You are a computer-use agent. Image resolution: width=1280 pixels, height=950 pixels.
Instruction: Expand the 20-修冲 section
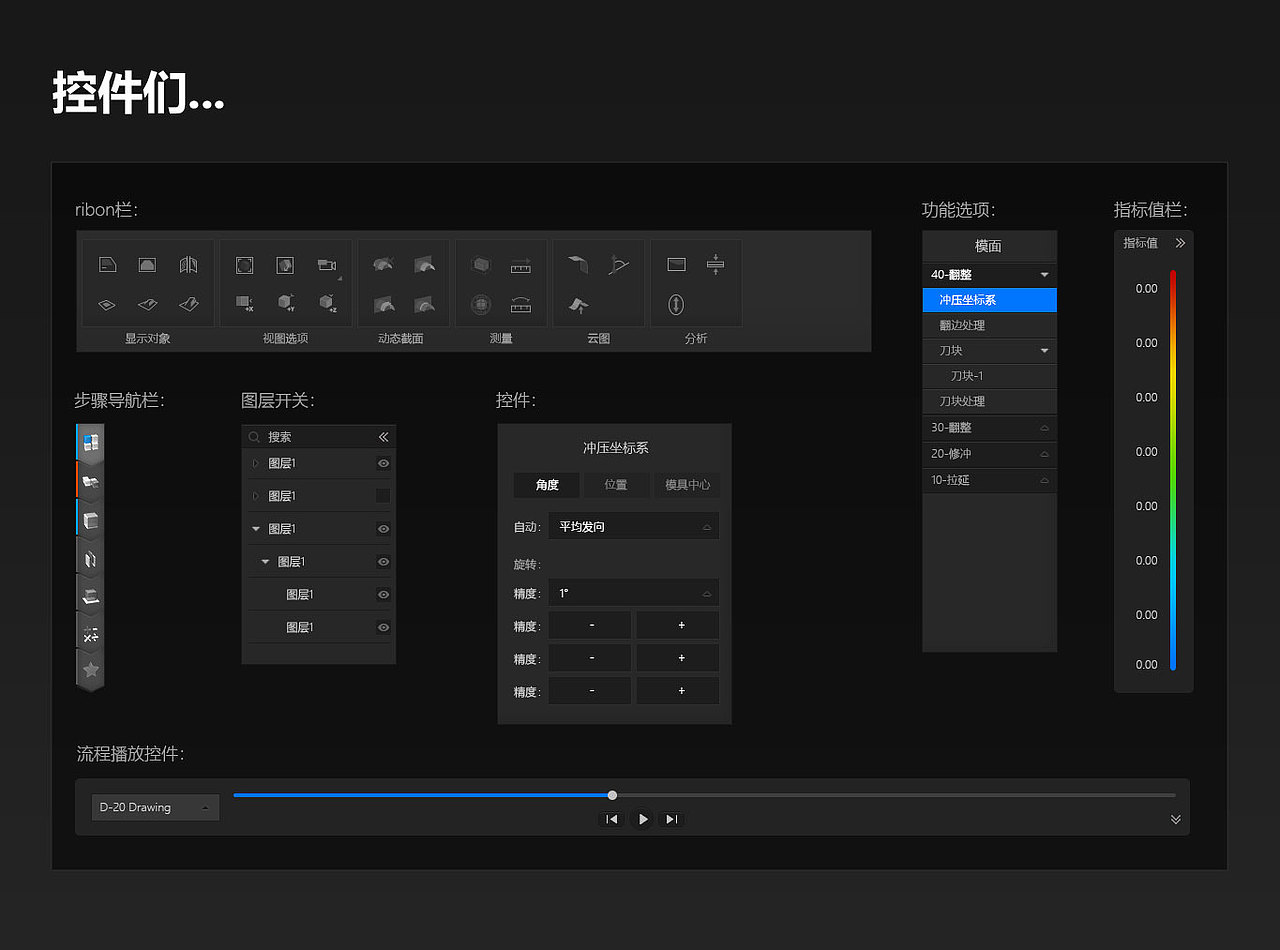tap(989, 453)
